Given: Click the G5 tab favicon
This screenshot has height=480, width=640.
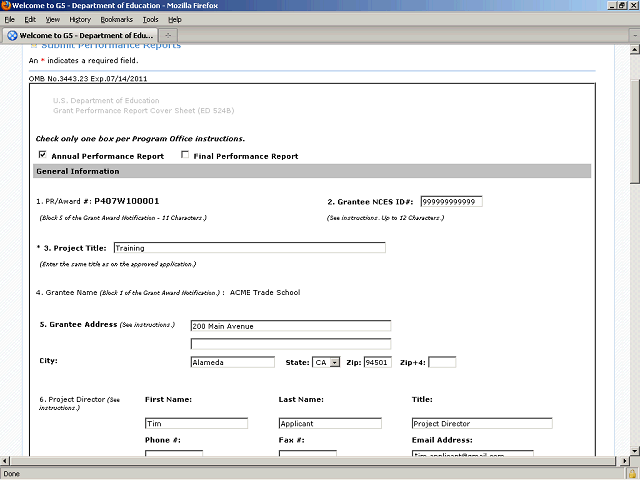Looking at the screenshot, I should point(13,36).
